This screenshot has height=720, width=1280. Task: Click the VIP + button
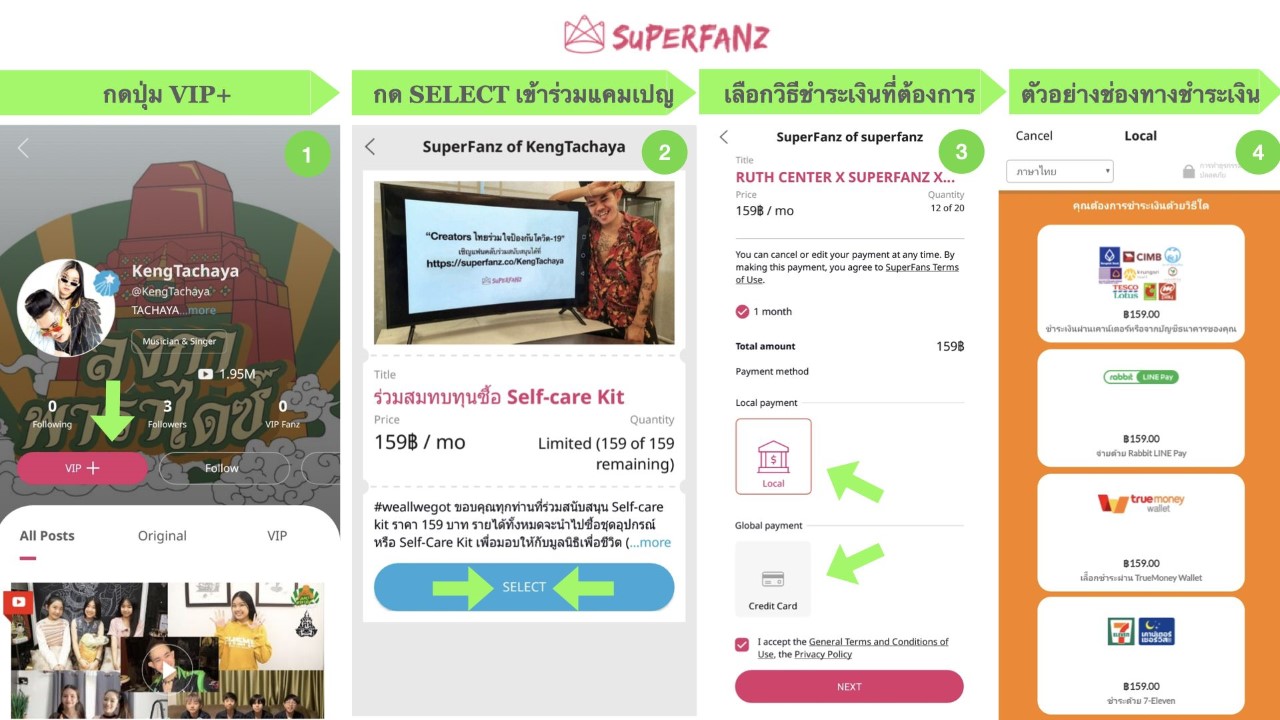82,468
